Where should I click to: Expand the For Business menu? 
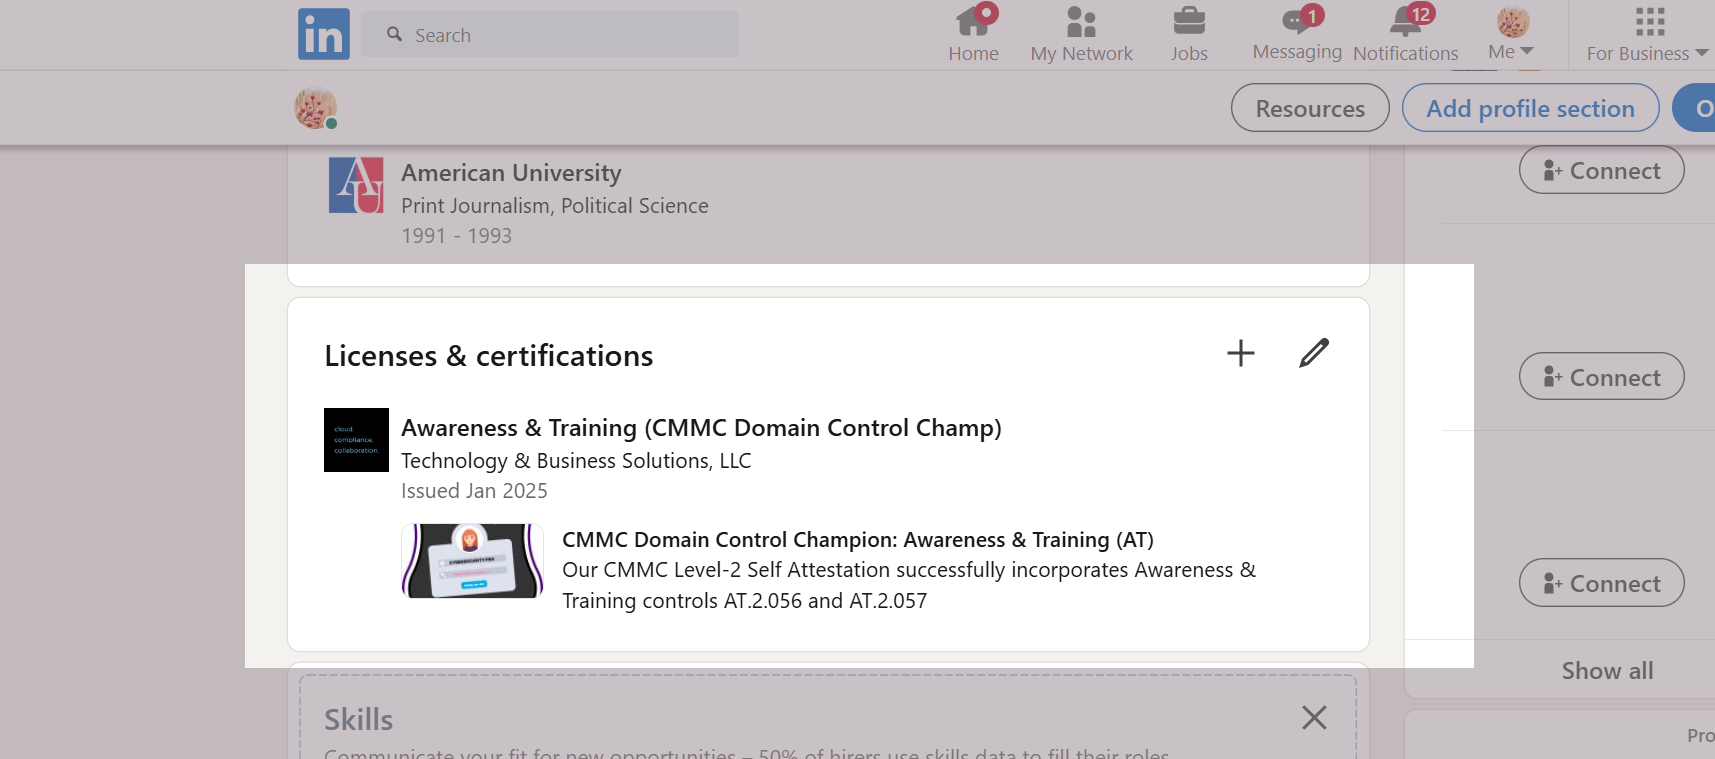[x=1647, y=34]
